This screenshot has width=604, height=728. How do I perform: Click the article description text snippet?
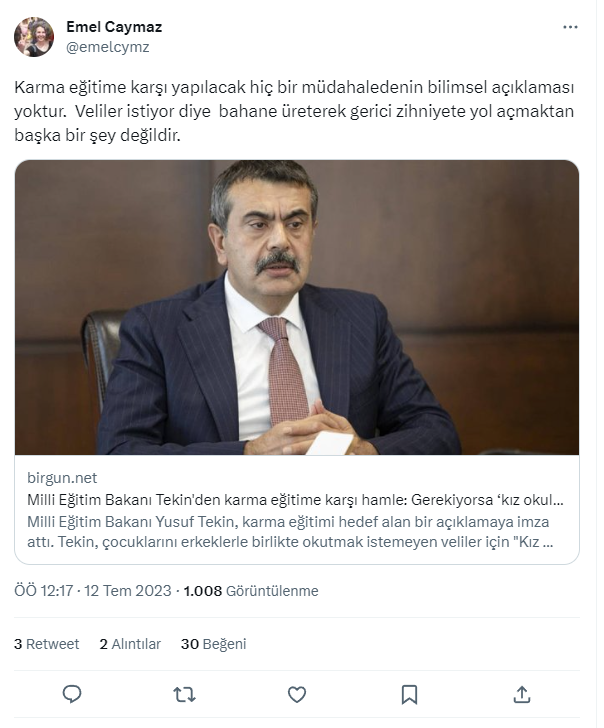(290, 532)
